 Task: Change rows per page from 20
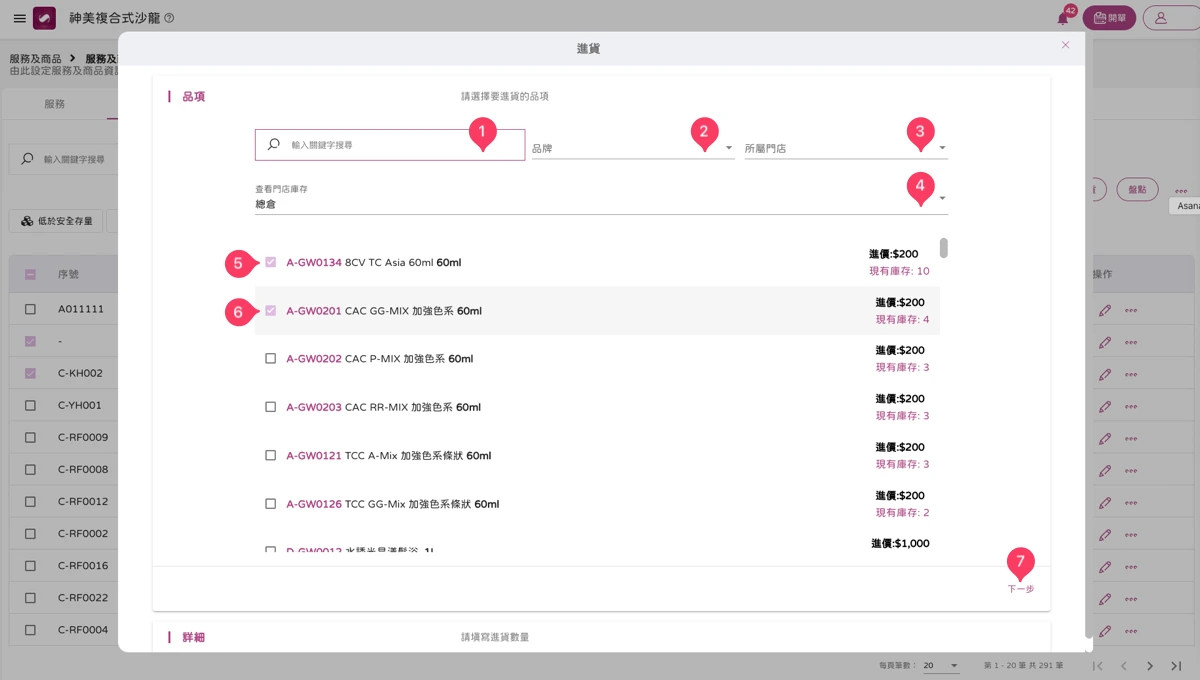point(941,666)
